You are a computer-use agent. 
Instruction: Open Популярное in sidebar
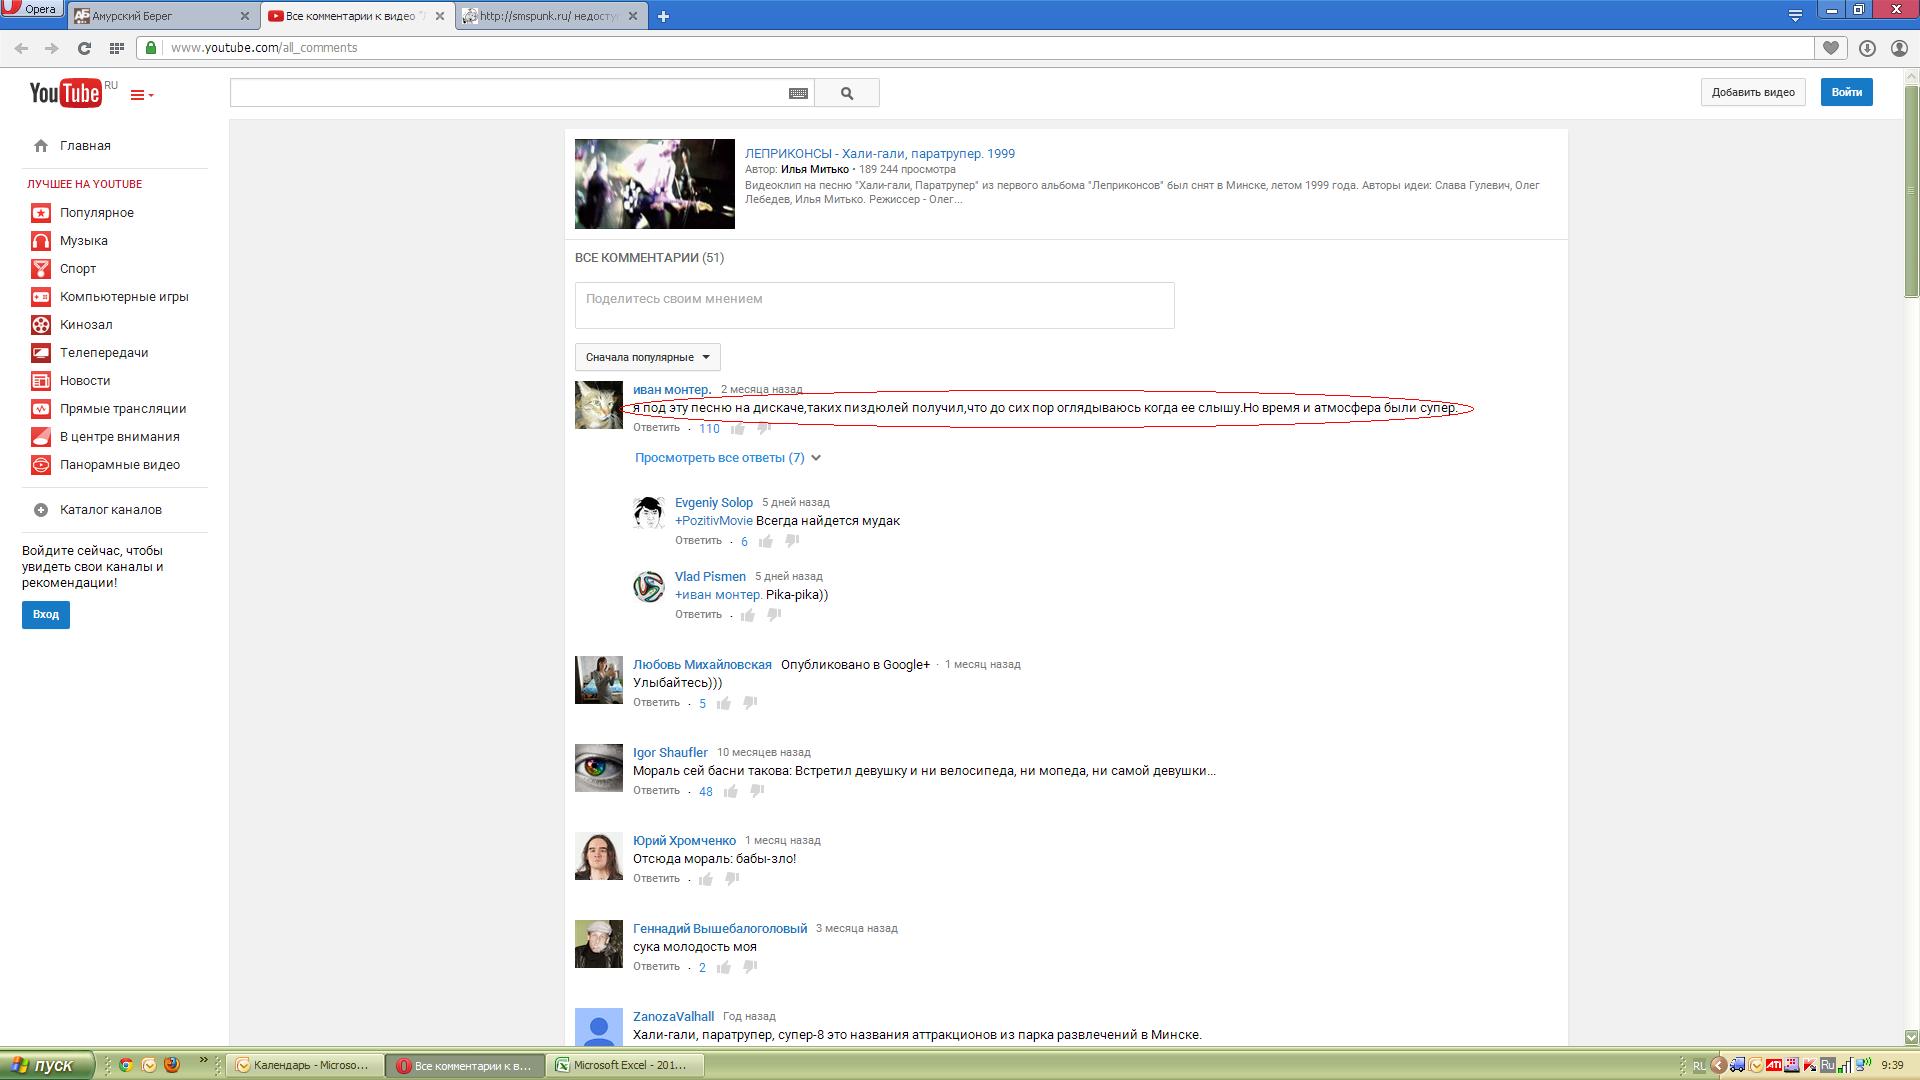pyautogui.click(x=96, y=213)
